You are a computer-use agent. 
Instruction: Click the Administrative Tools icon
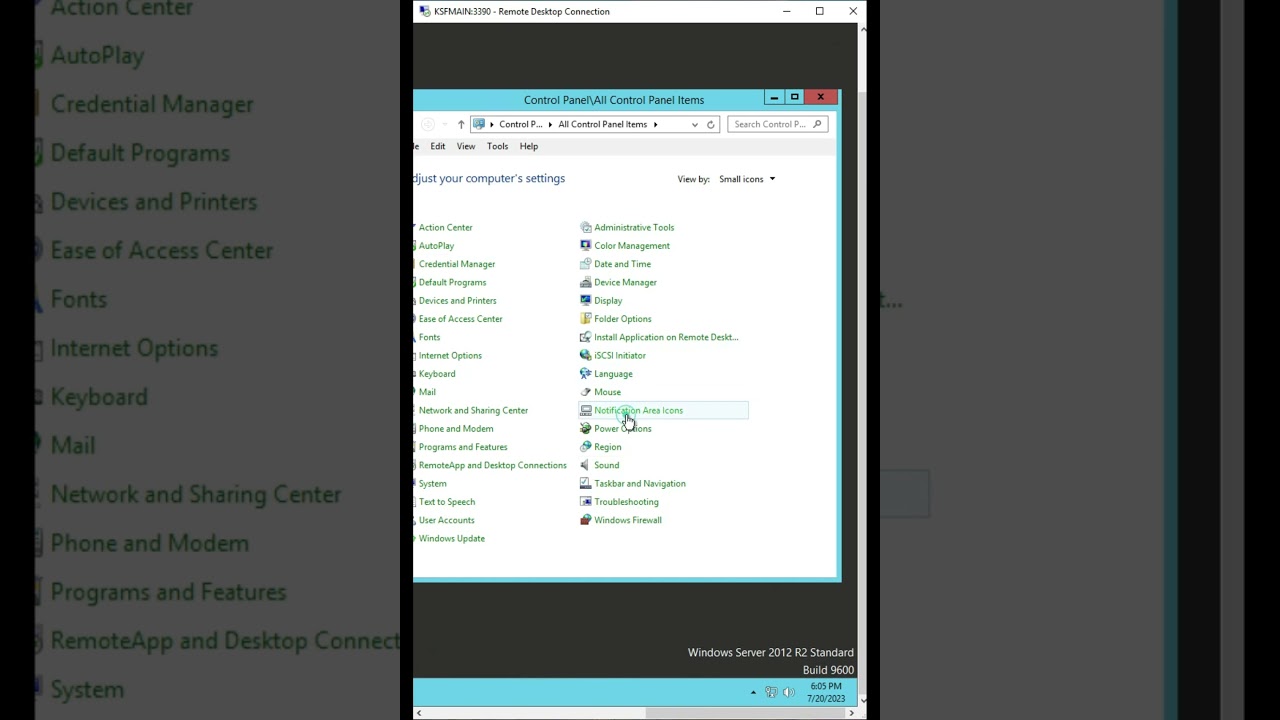pyautogui.click(x=586, y=227)
